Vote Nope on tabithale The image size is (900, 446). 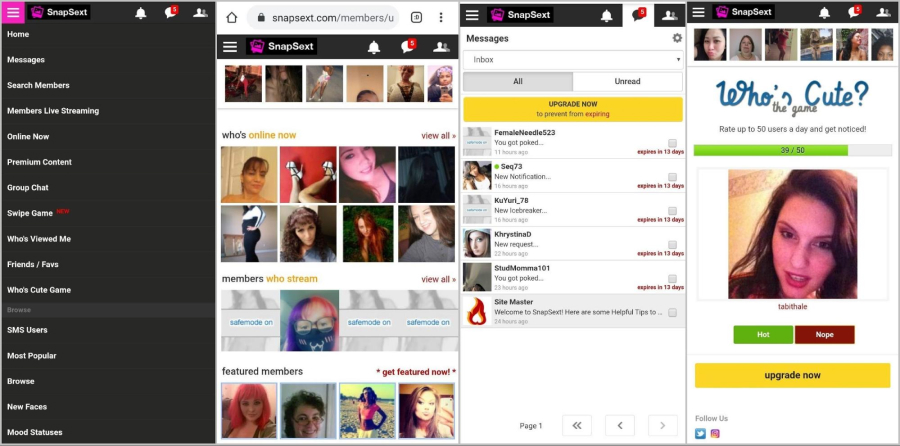[x=824, y=335]
